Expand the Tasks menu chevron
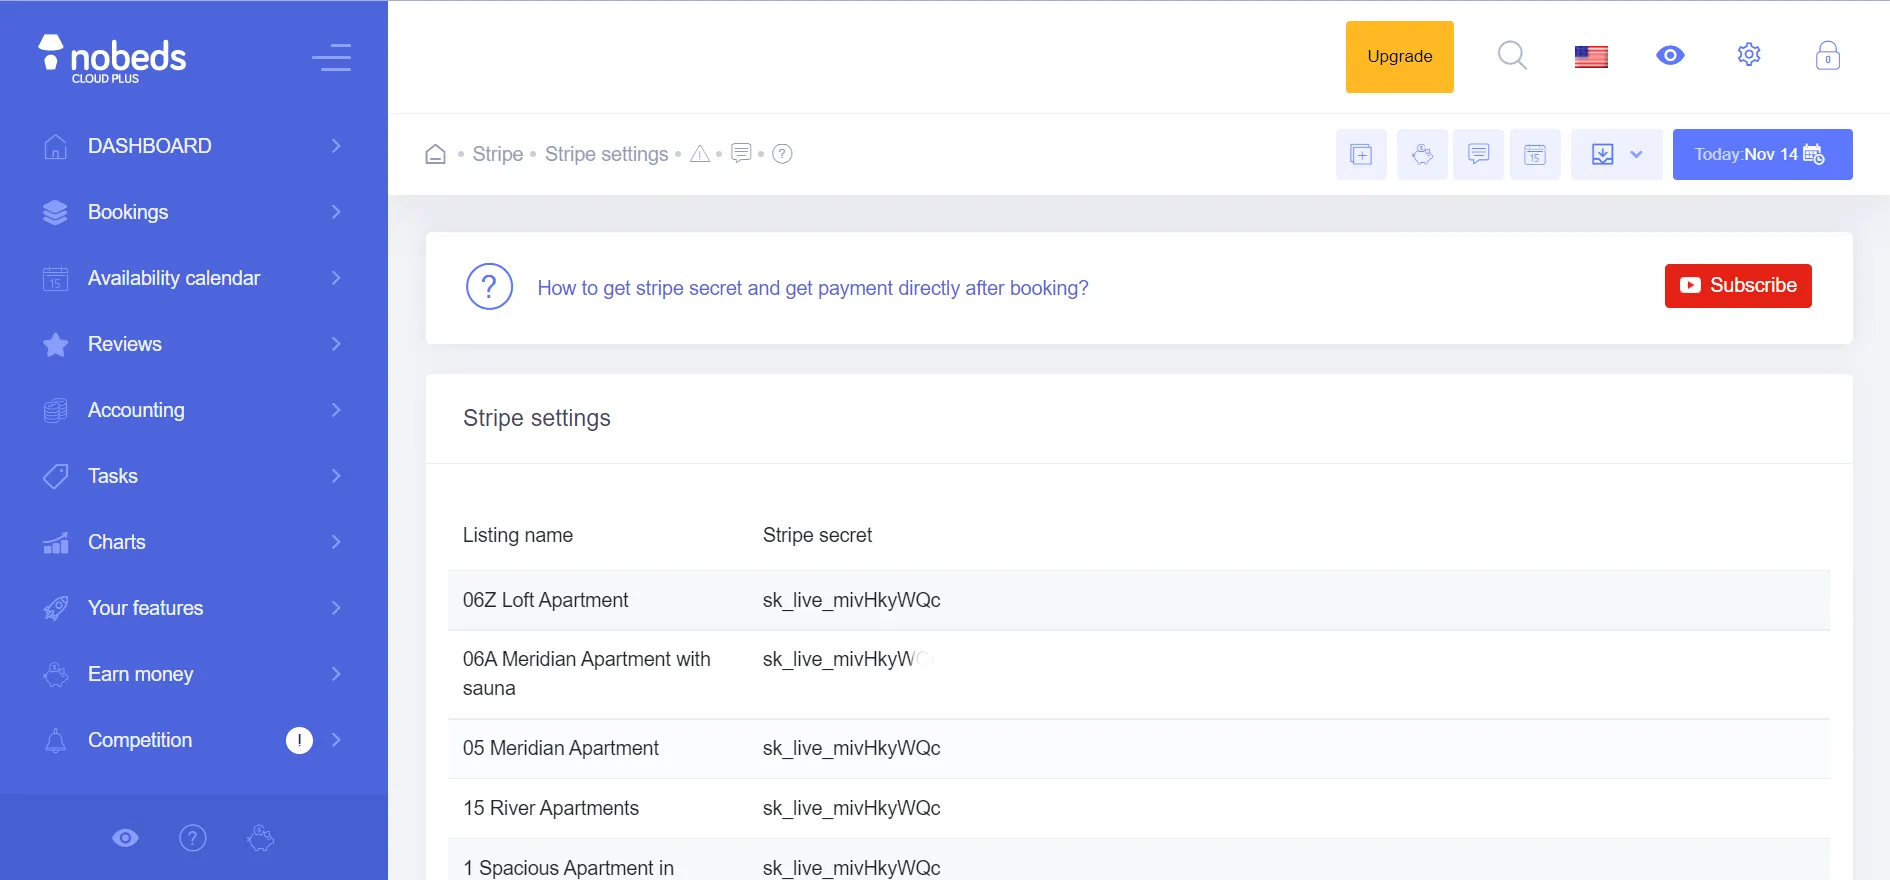 (x=336, y=476)
